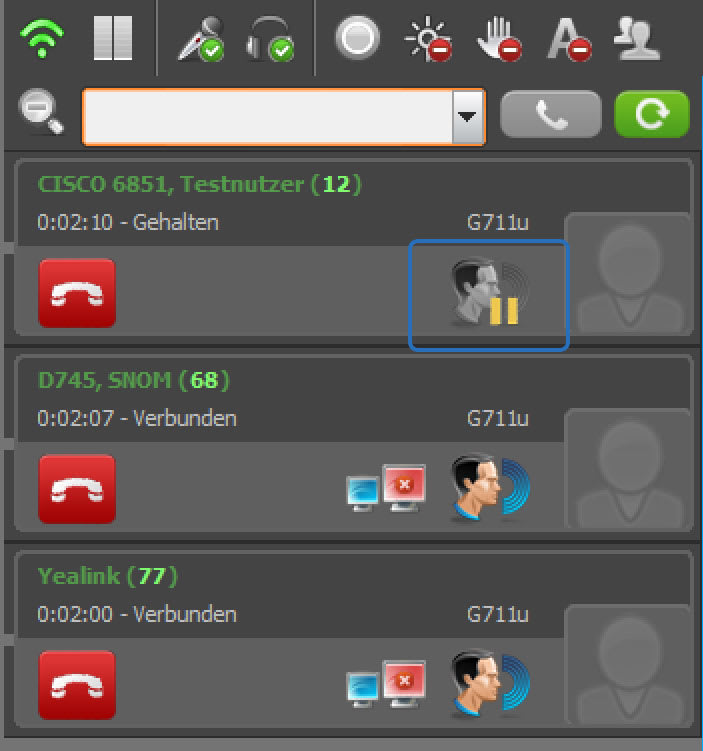Expand the number history dropdown arrow

coord(467,116)
